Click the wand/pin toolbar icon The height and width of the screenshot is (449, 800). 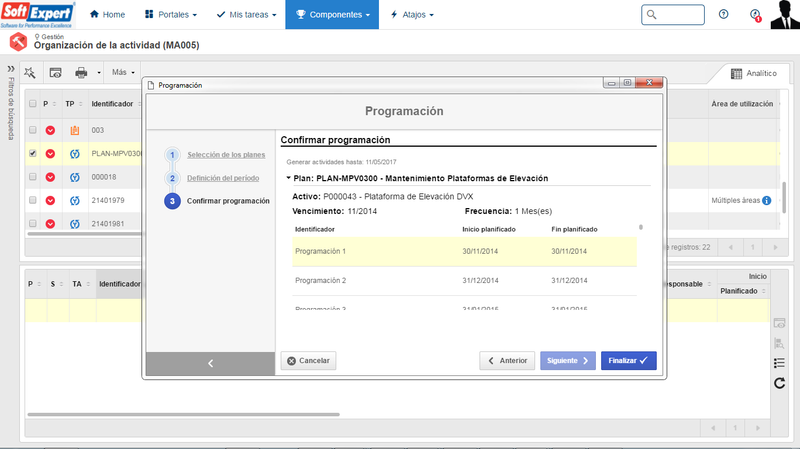tap(30, 73)
